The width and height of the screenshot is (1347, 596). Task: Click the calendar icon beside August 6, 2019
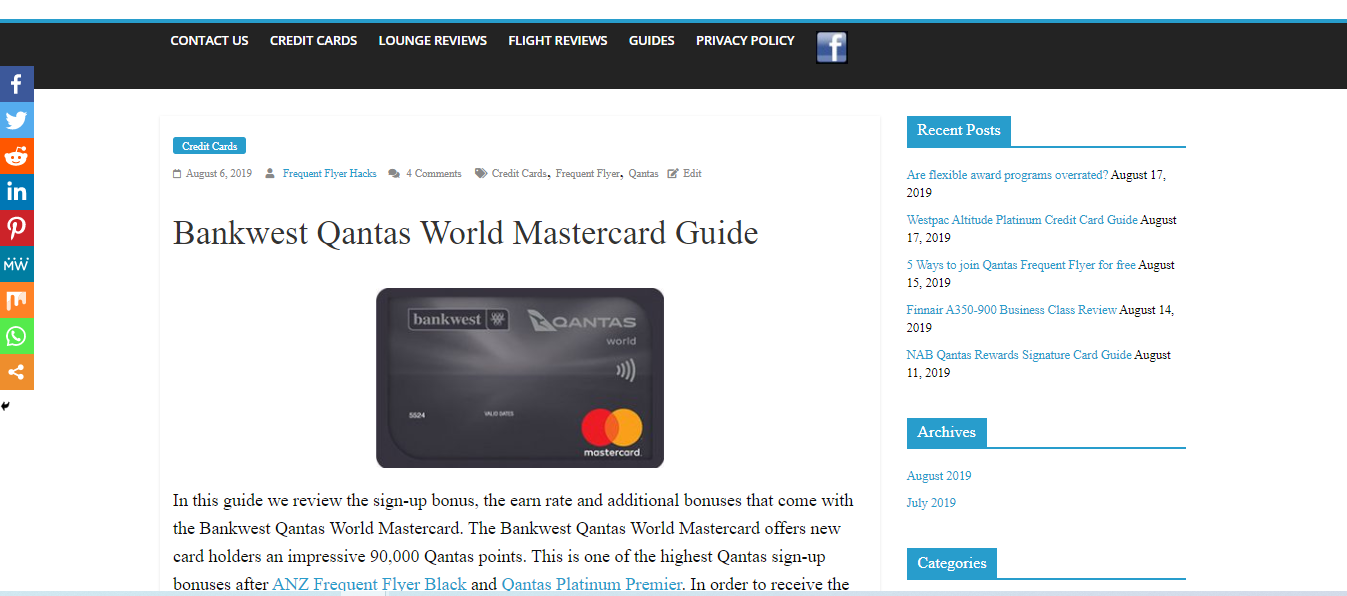(x=177, y=174)
